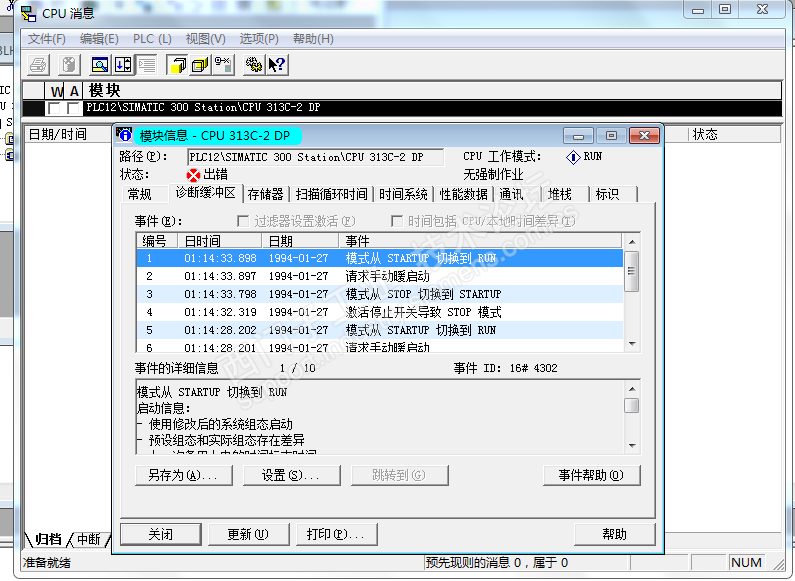Click the 设置(S)... button
The height and width of the screenshot is (581, 795).
point(291,476)
